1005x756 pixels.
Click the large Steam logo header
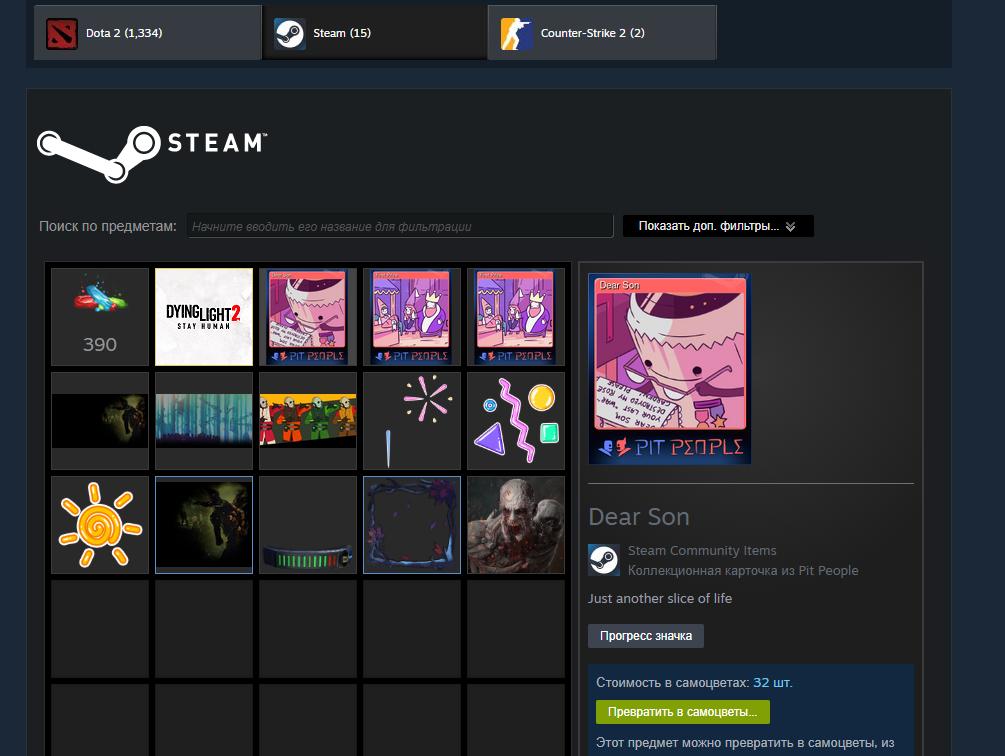[151, 152]
